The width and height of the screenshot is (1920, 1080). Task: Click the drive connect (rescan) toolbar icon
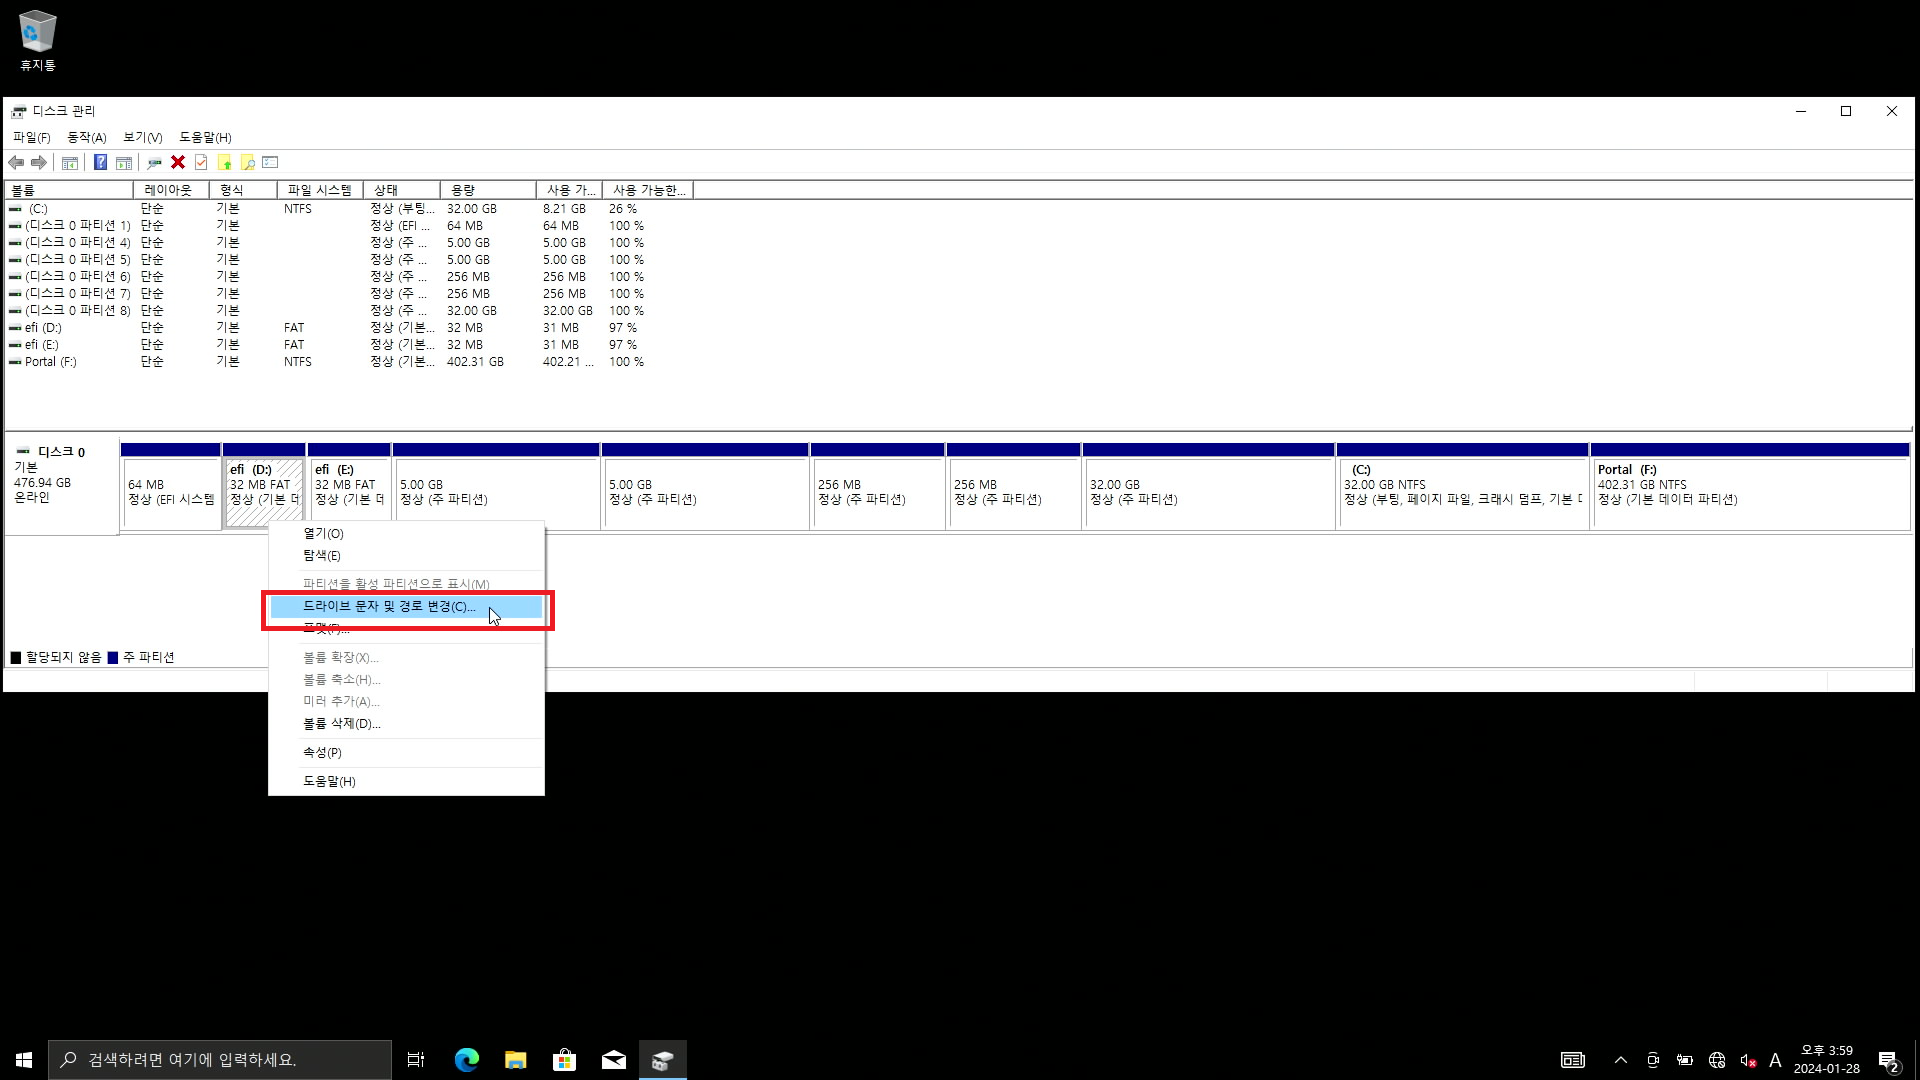pos(154,162)
